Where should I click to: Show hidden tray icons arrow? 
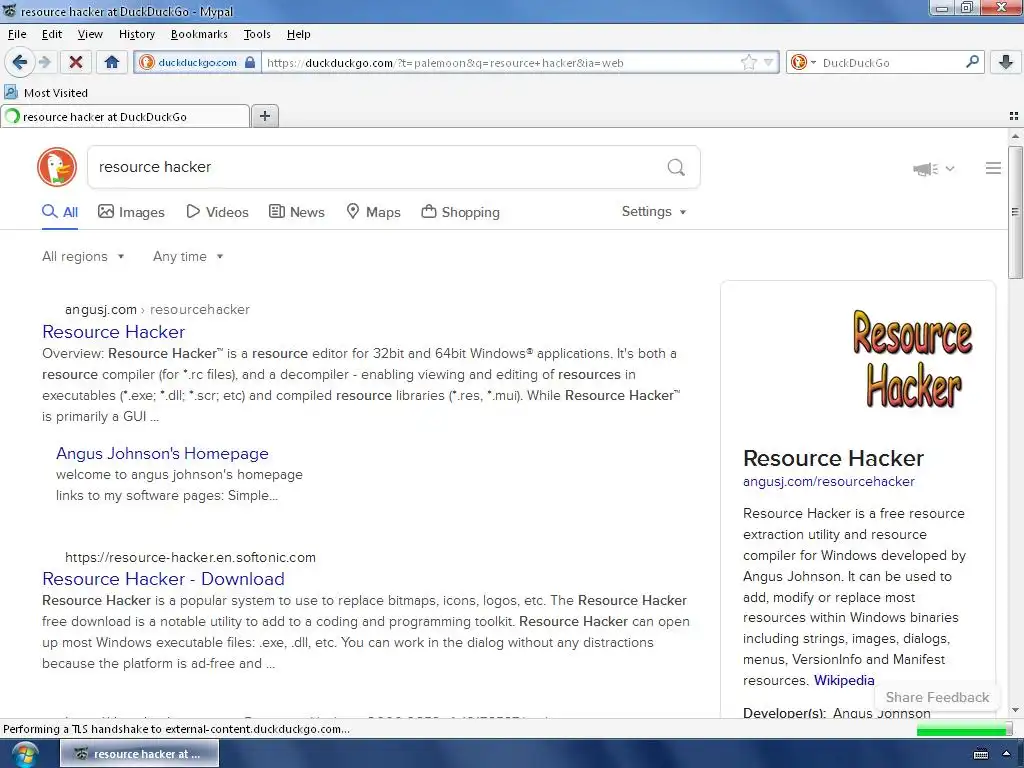(1006, 754)
